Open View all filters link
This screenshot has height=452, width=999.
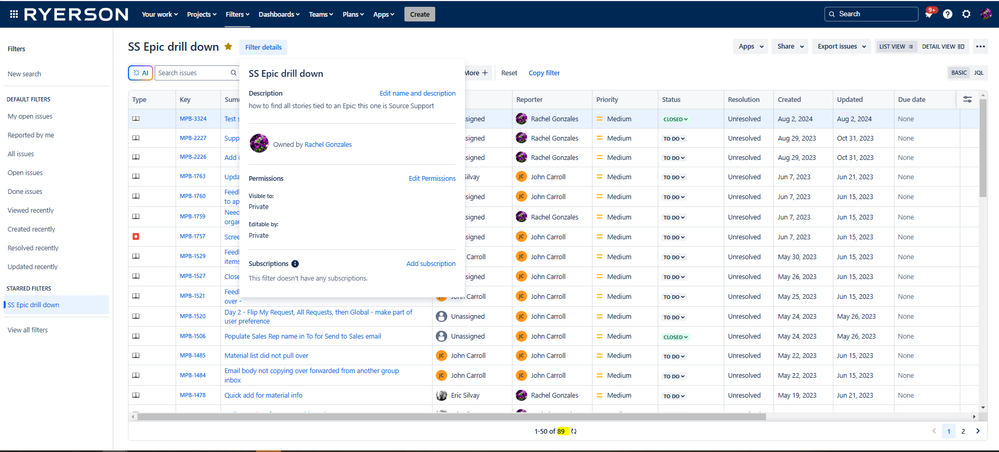tap(27, 330)
